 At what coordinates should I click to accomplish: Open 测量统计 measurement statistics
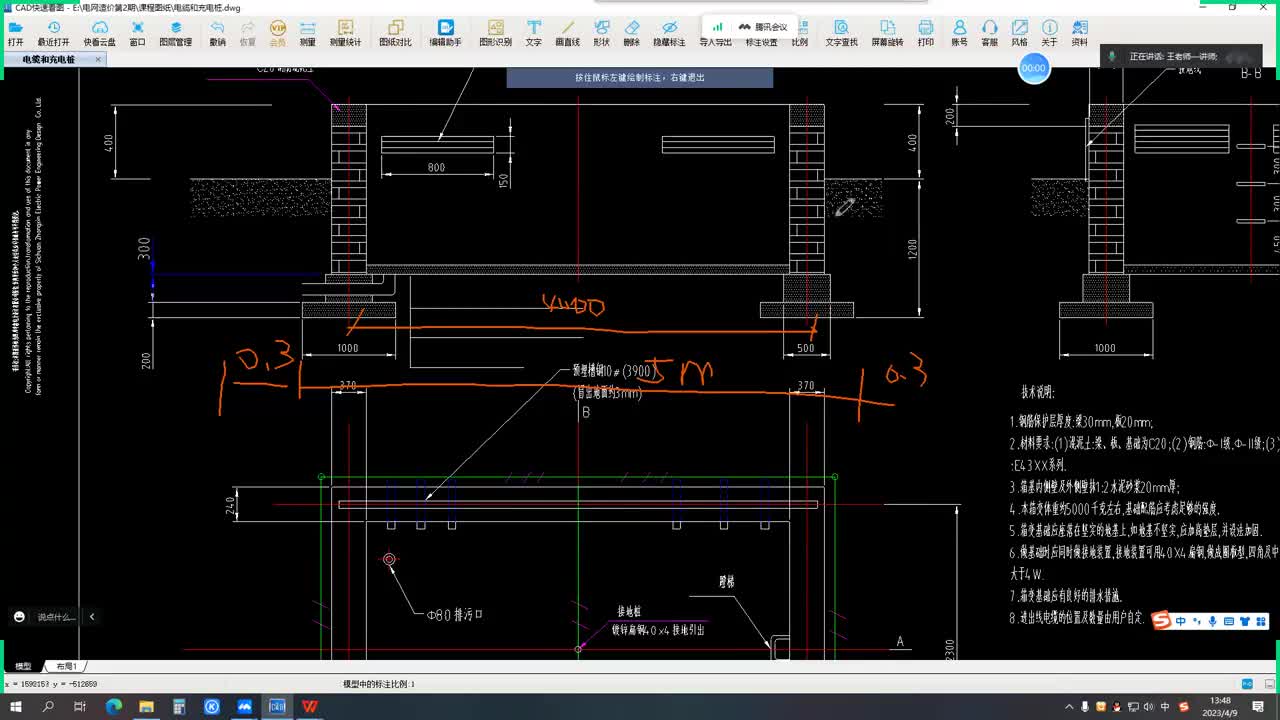[345, 34]
